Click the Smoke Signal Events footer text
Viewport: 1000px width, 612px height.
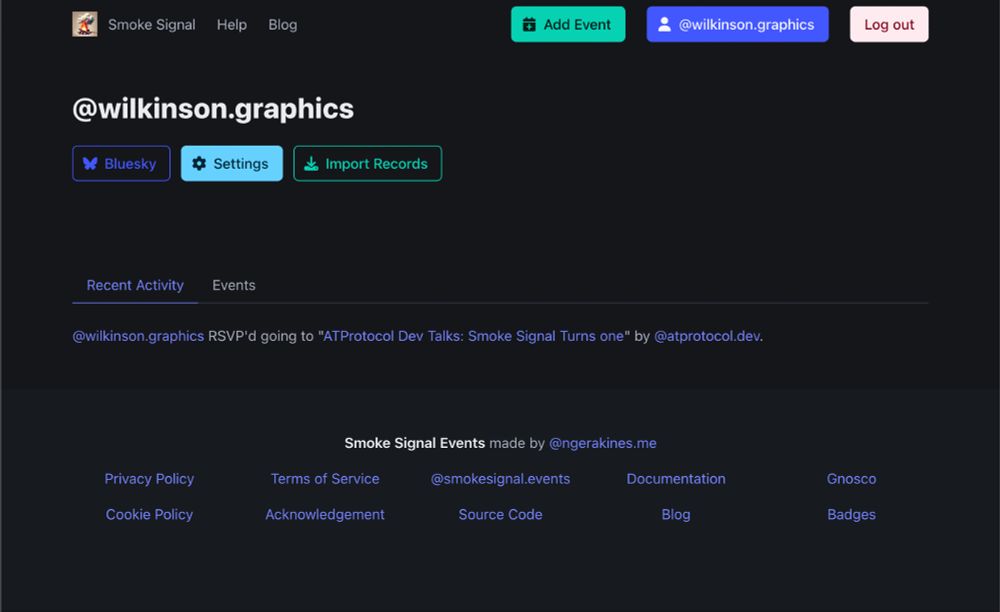pos(415,443)
